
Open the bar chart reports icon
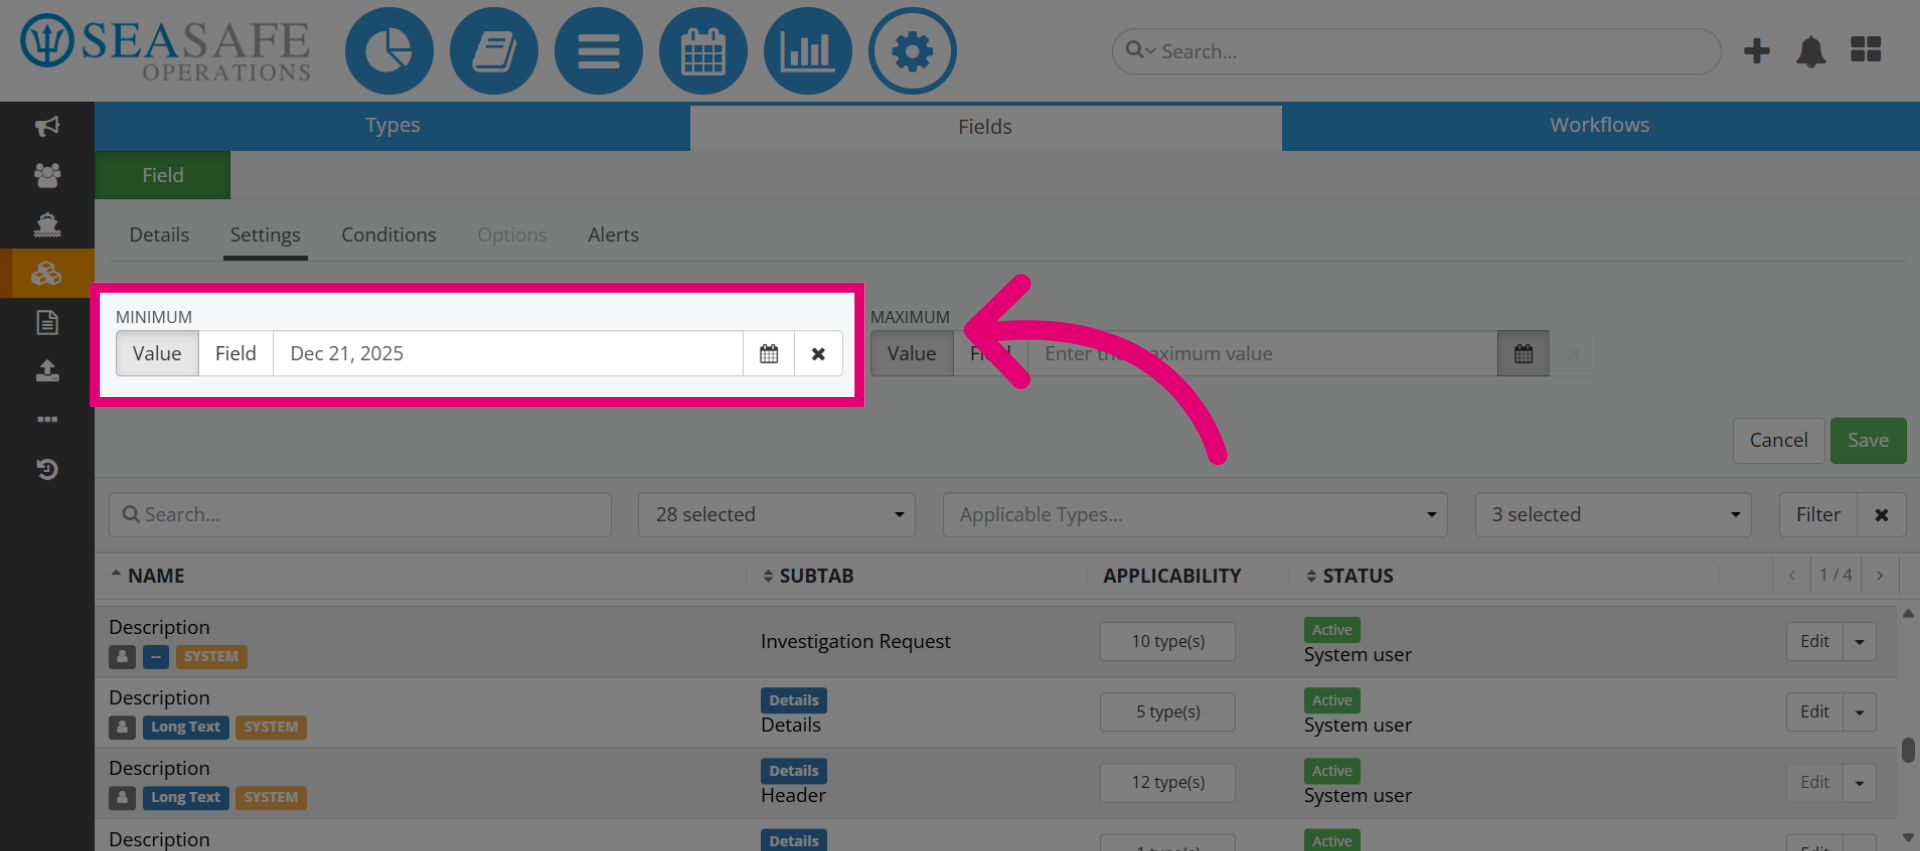(x=808, y=51)
